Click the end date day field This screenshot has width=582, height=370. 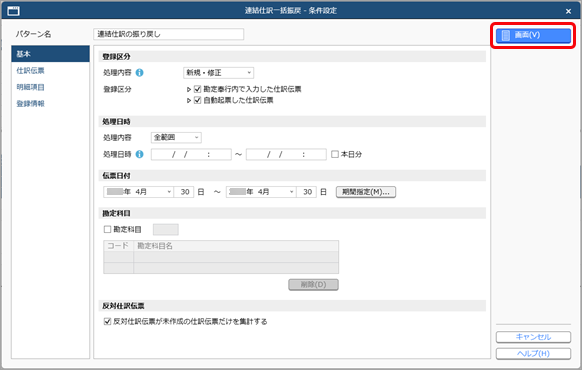(x=307, y=192)
